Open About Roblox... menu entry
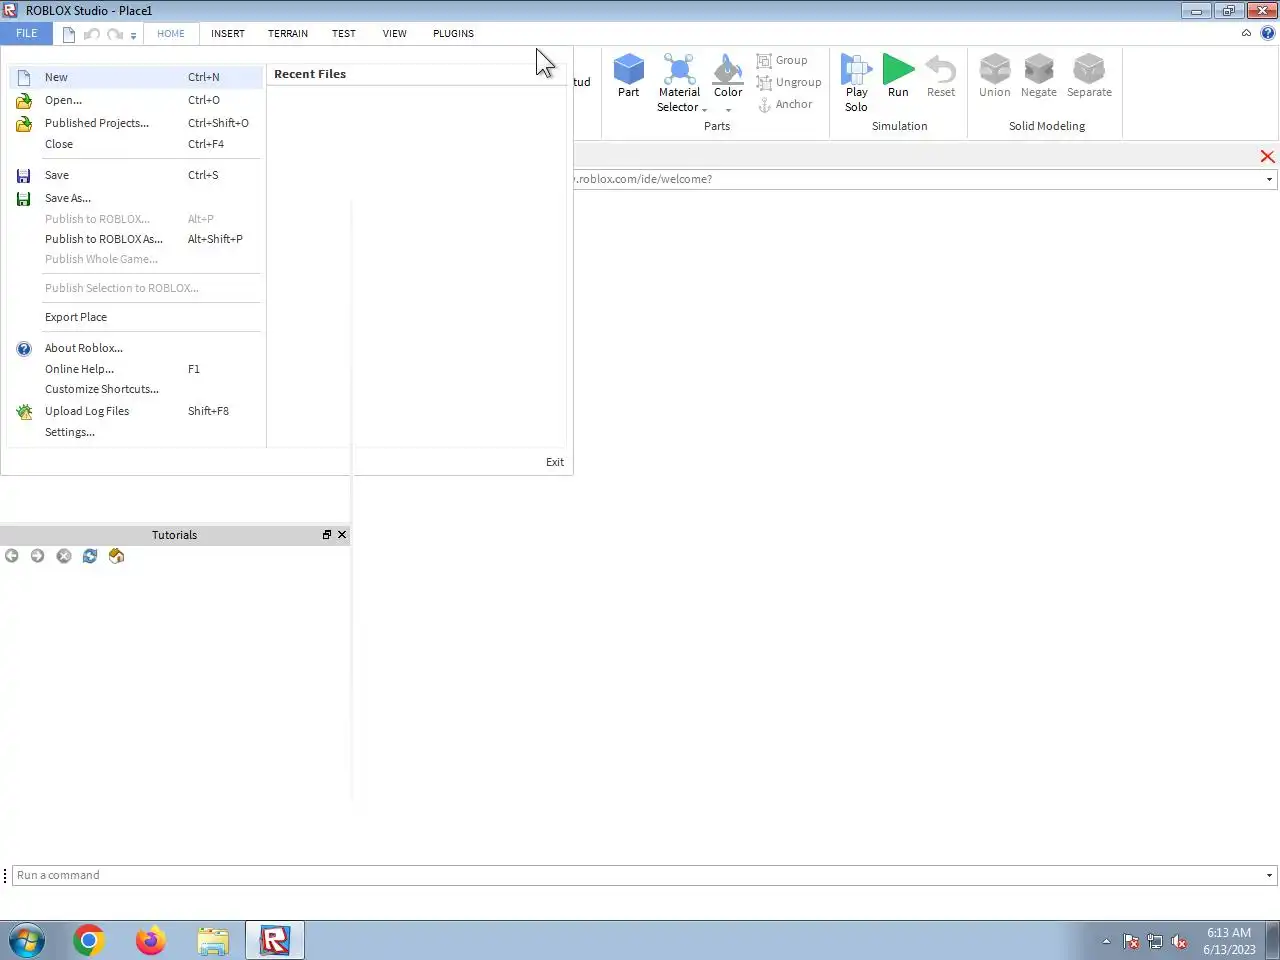The image size is (1280, 960). pos(135,348)
